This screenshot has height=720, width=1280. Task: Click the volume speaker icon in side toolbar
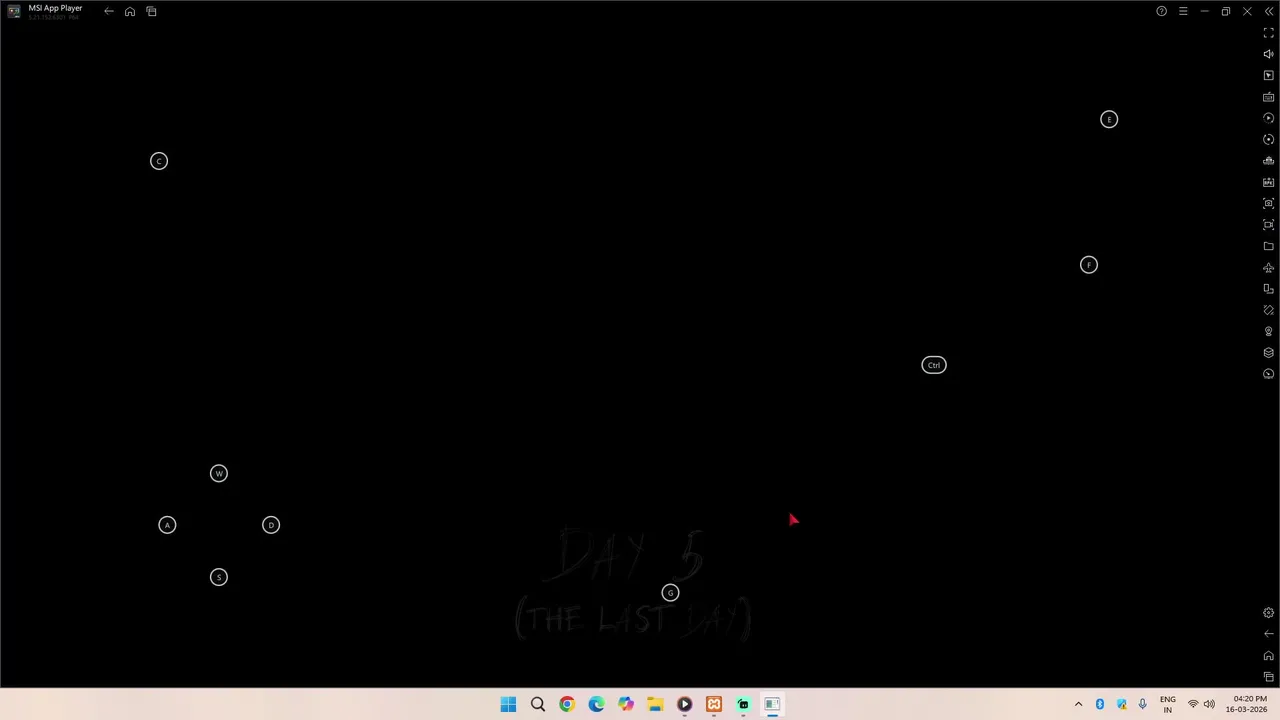1269,54
